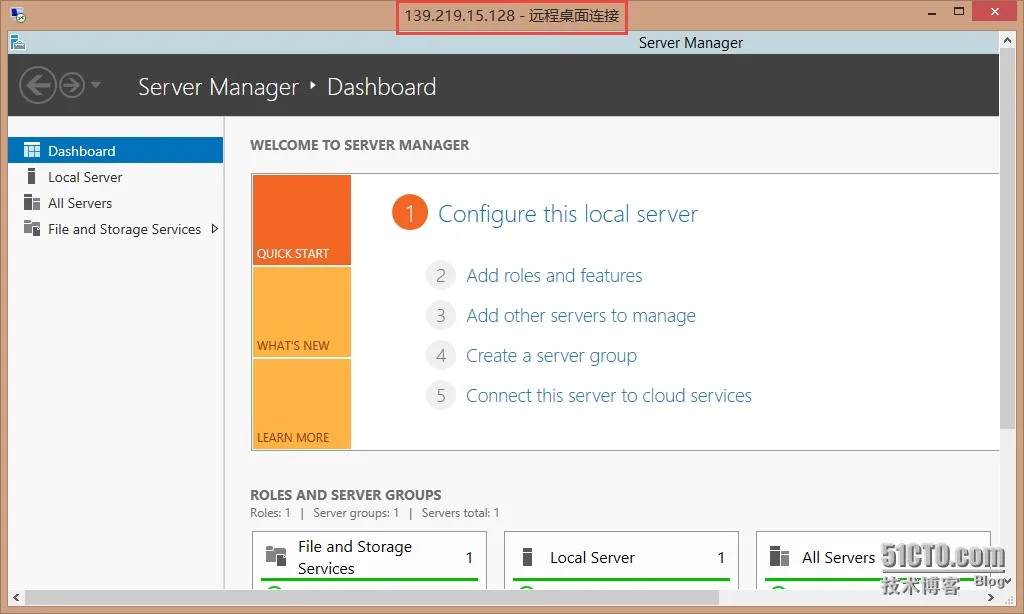Click Connect this server to cloud services
1024x614 pixels.
click(x=608, y=396)
